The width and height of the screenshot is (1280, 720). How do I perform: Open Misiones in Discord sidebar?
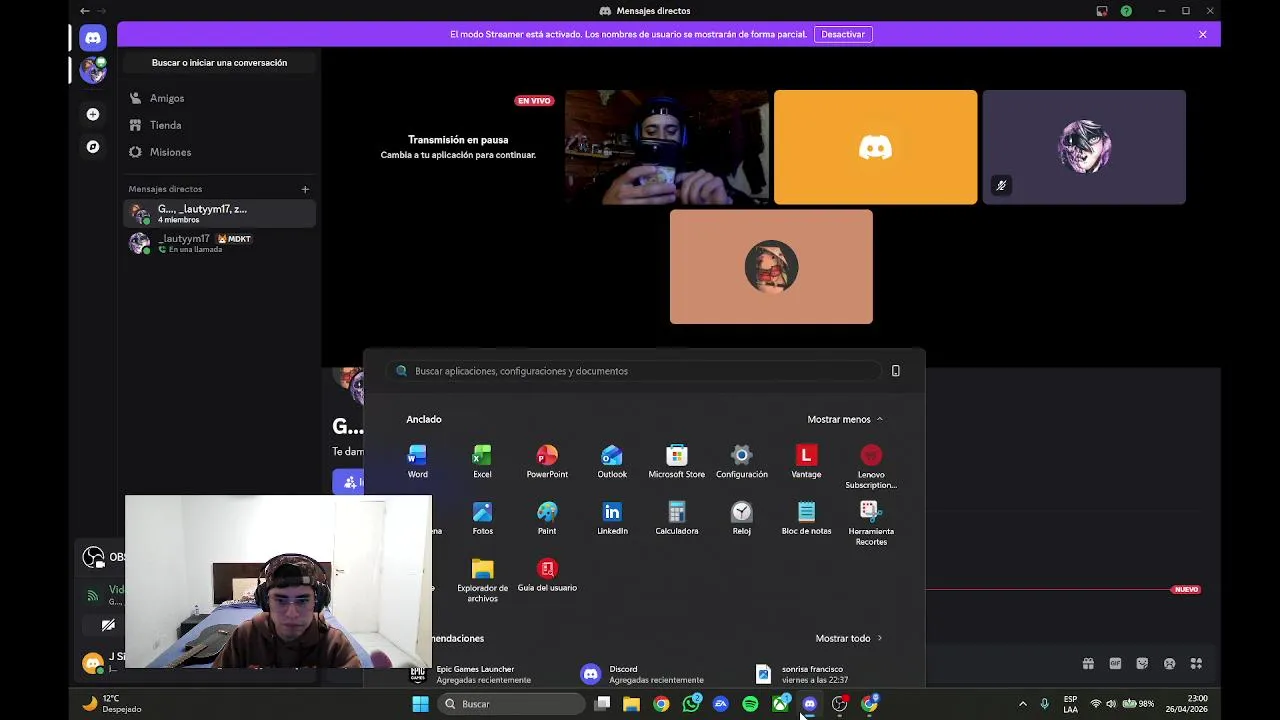pos(219,152)
